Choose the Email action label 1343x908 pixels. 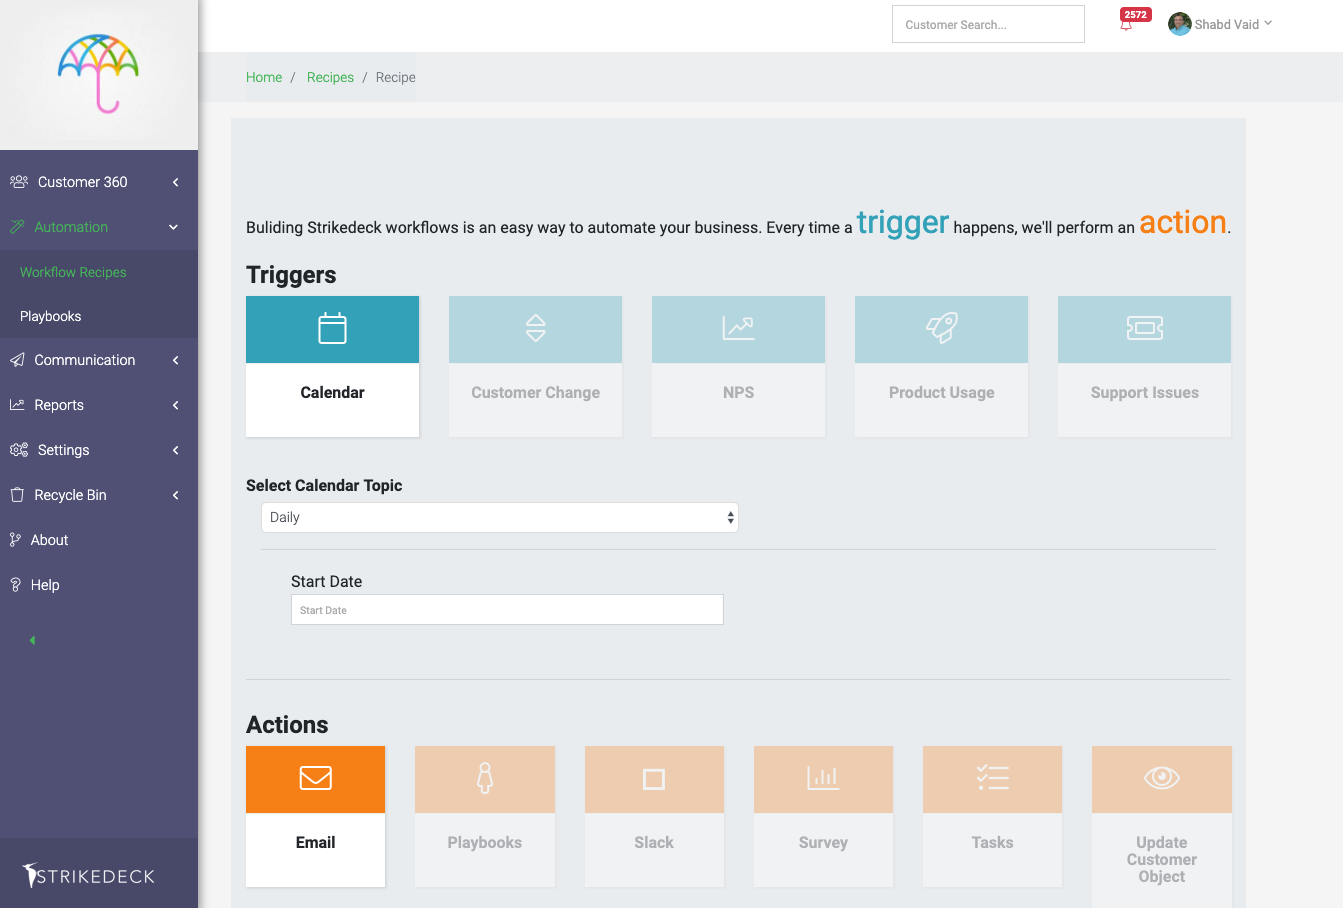(316, 842)
